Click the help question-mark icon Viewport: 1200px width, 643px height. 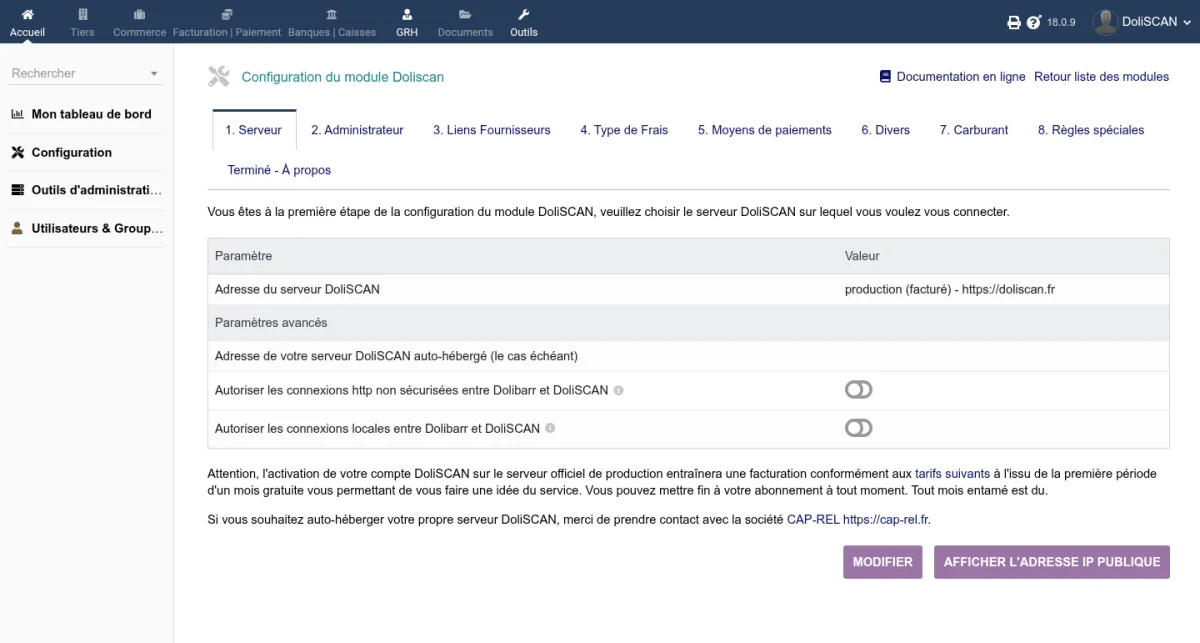point(1034,22)
